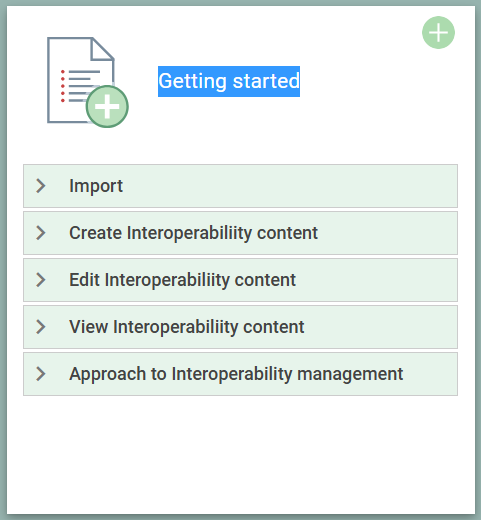Click empty space in the Import row
Image resolution: width=481 pixels, height=520 pixels.
tap(290, 186)
